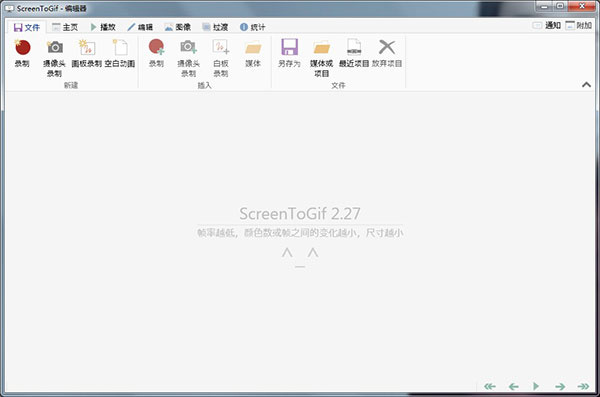Start a new screen recording (red 录制 icon)
Viewport: 600px width, 397px height.
22,54
